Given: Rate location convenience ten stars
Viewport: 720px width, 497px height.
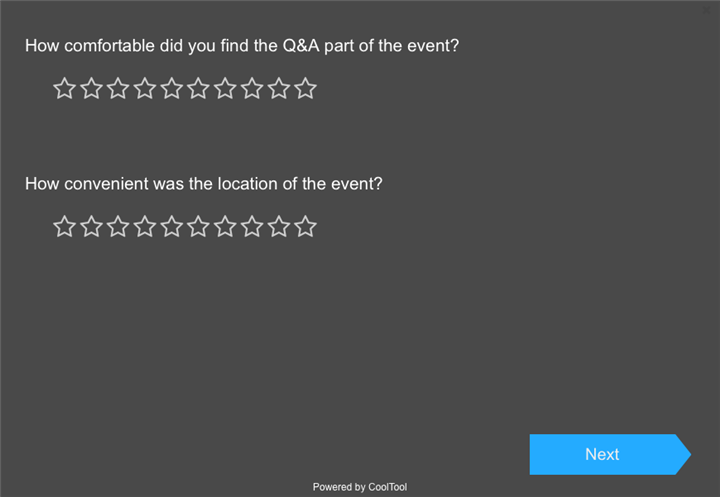Looking at the screenshot, I should [x=306, y=227].
